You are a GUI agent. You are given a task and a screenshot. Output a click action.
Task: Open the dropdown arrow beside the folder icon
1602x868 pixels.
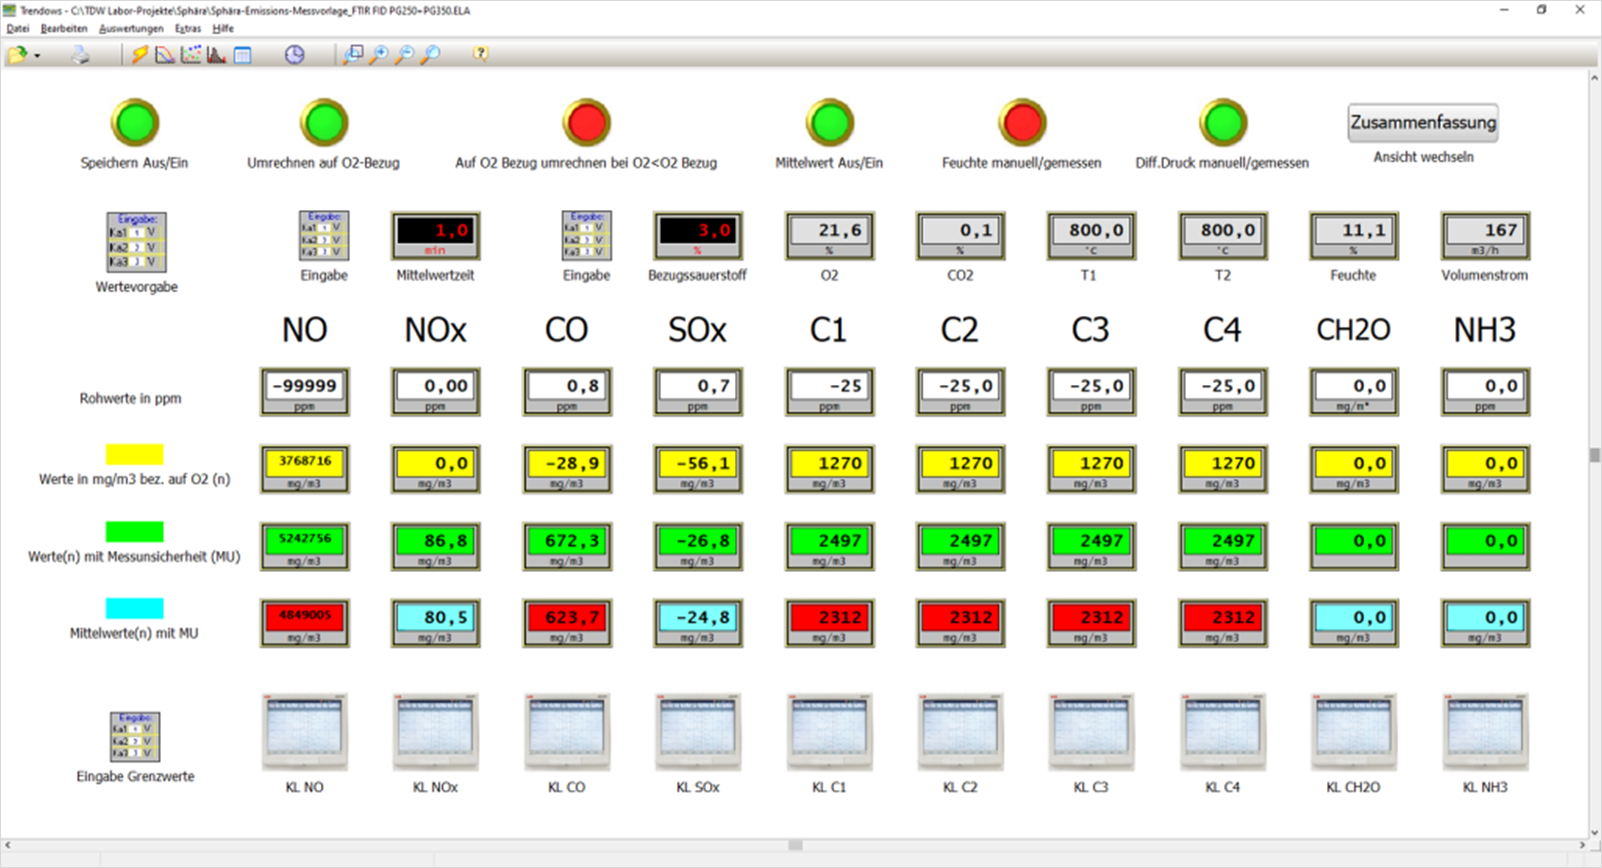coord(37,56)
